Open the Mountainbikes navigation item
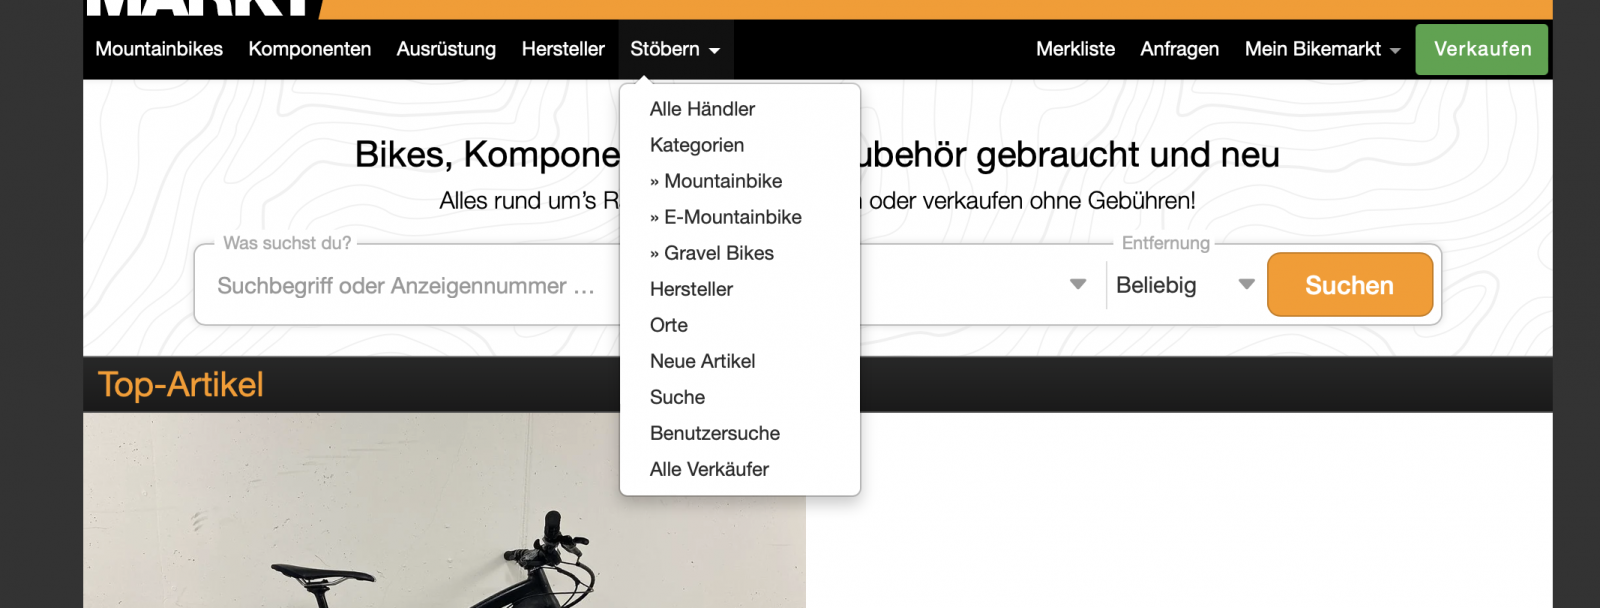 159,49
